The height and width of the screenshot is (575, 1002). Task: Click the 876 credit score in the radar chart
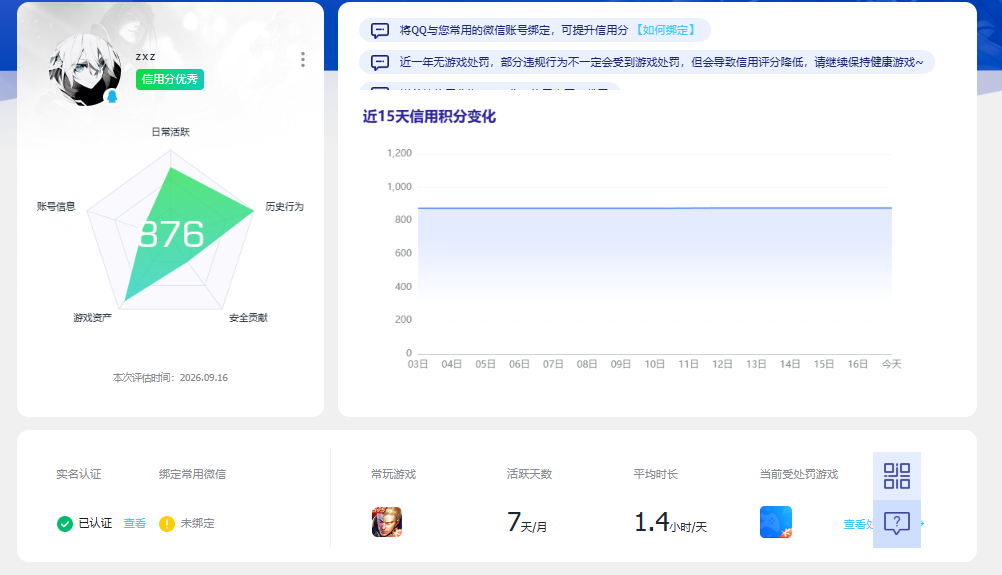pyautogui.click(x=171, y=234)
